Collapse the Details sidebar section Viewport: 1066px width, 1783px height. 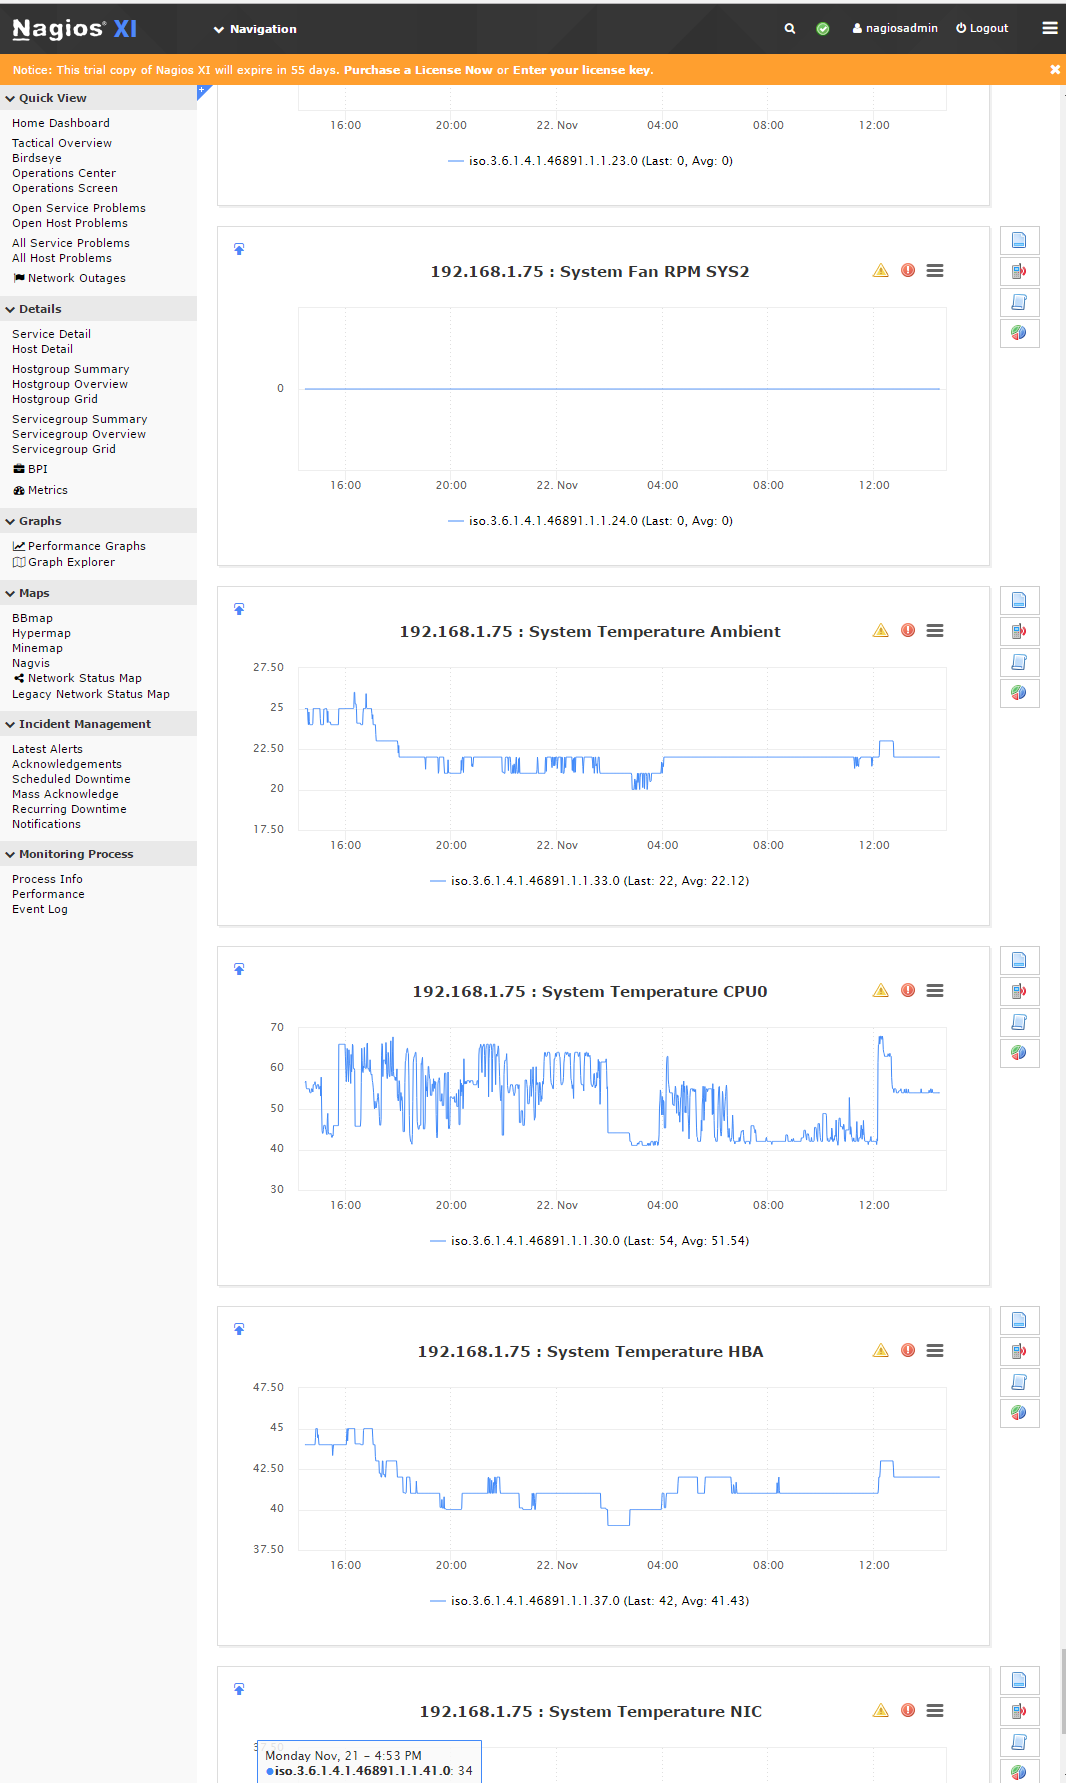(98, 309)
